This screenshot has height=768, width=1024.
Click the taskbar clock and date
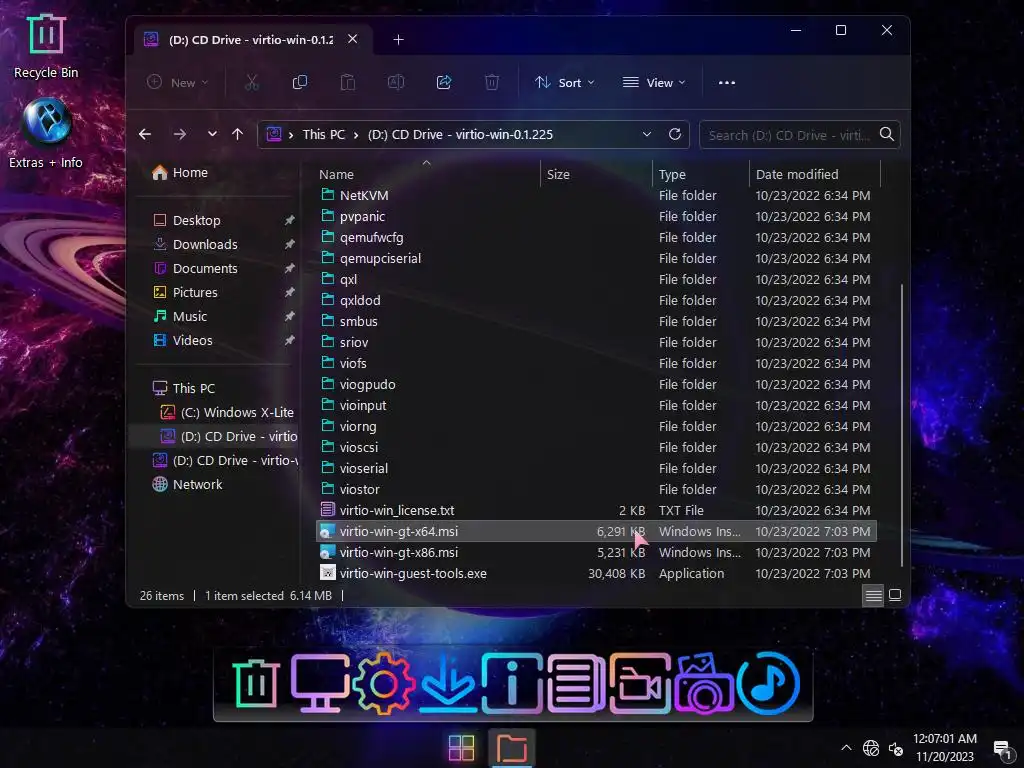944,748
